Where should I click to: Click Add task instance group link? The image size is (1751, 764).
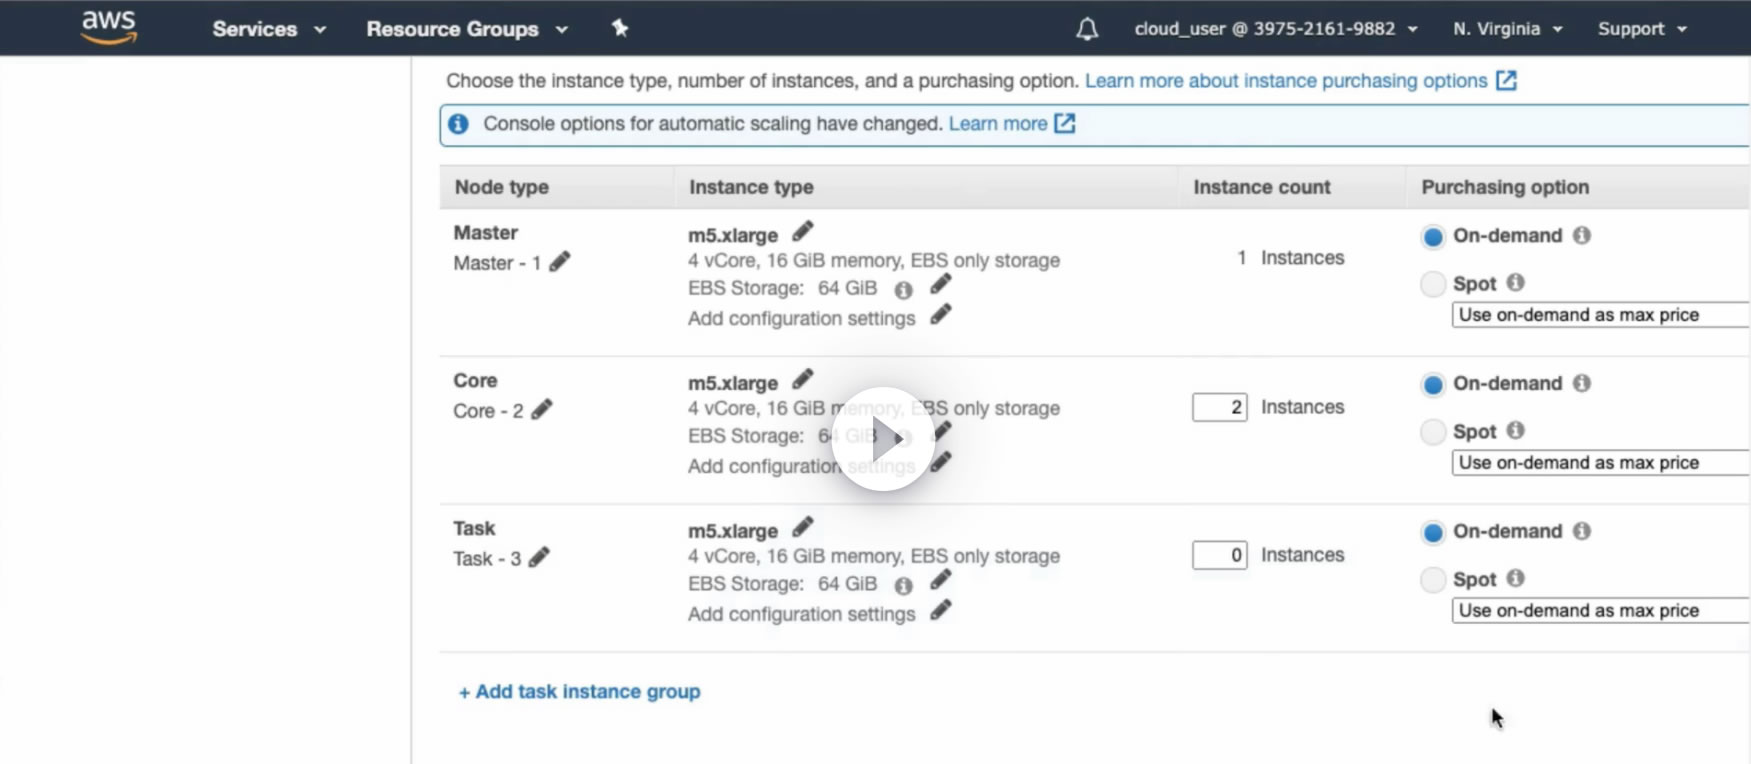579,692
